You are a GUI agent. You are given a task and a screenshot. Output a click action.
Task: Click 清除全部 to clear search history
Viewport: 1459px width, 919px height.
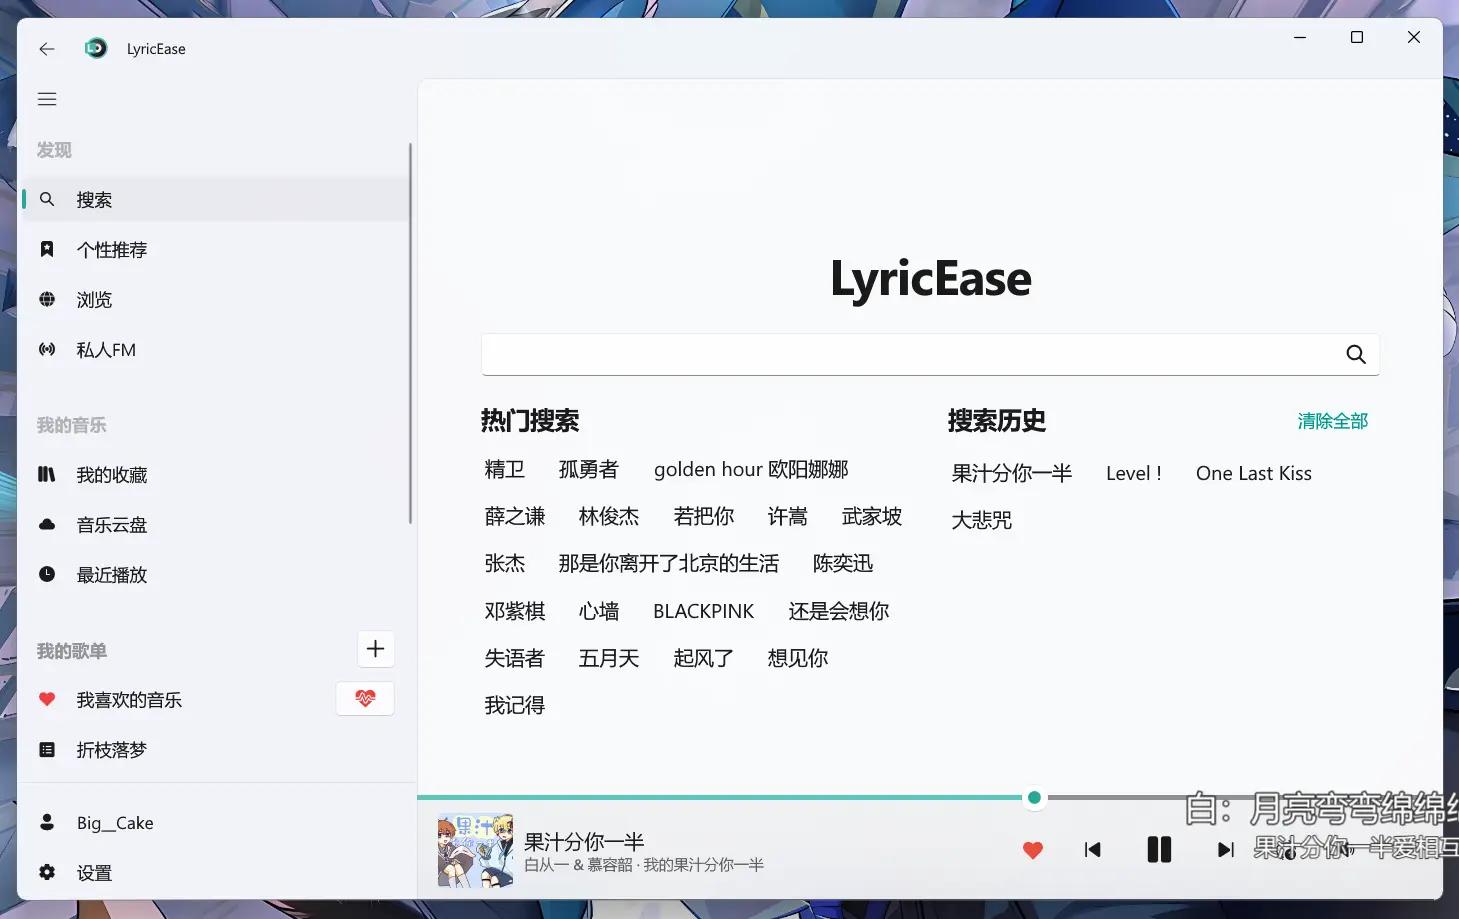(x=1332, y=421)
